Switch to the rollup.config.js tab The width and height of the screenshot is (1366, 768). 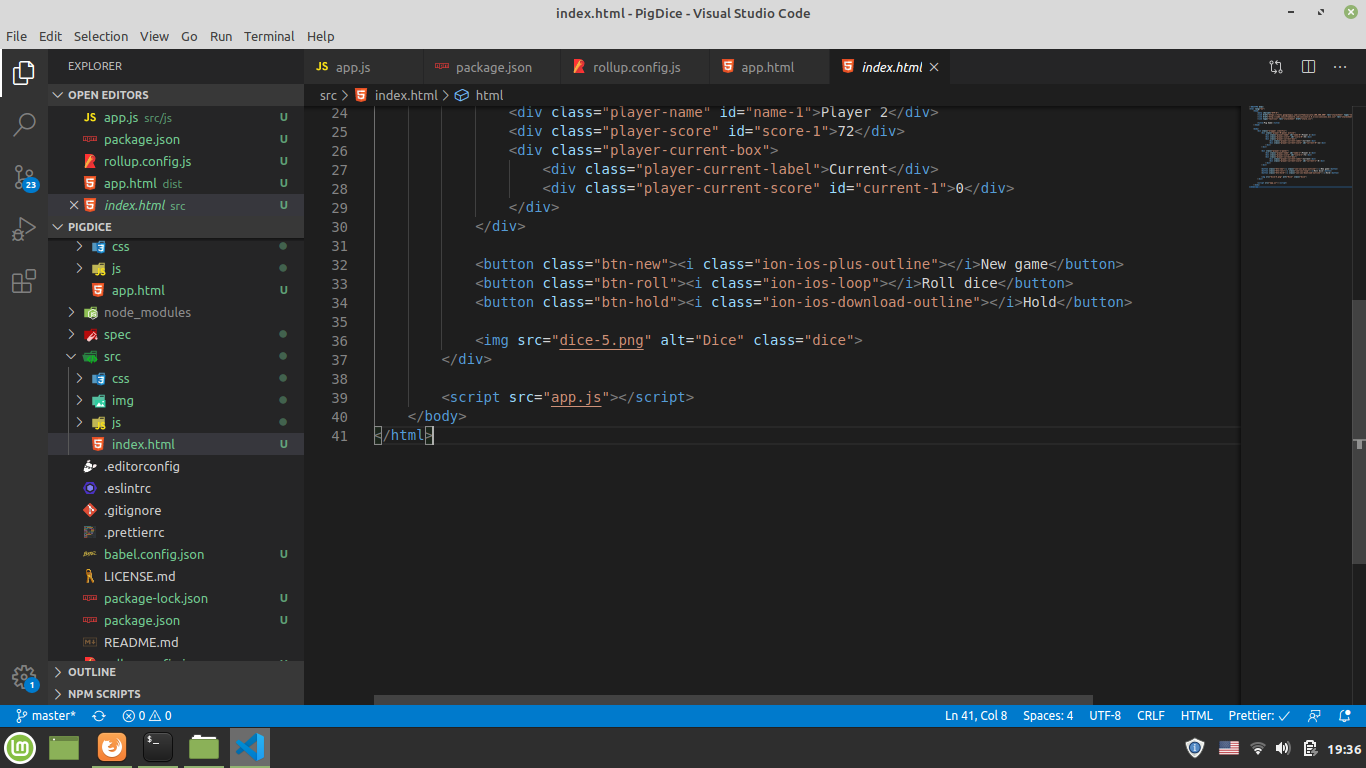[x=636, y=67]
